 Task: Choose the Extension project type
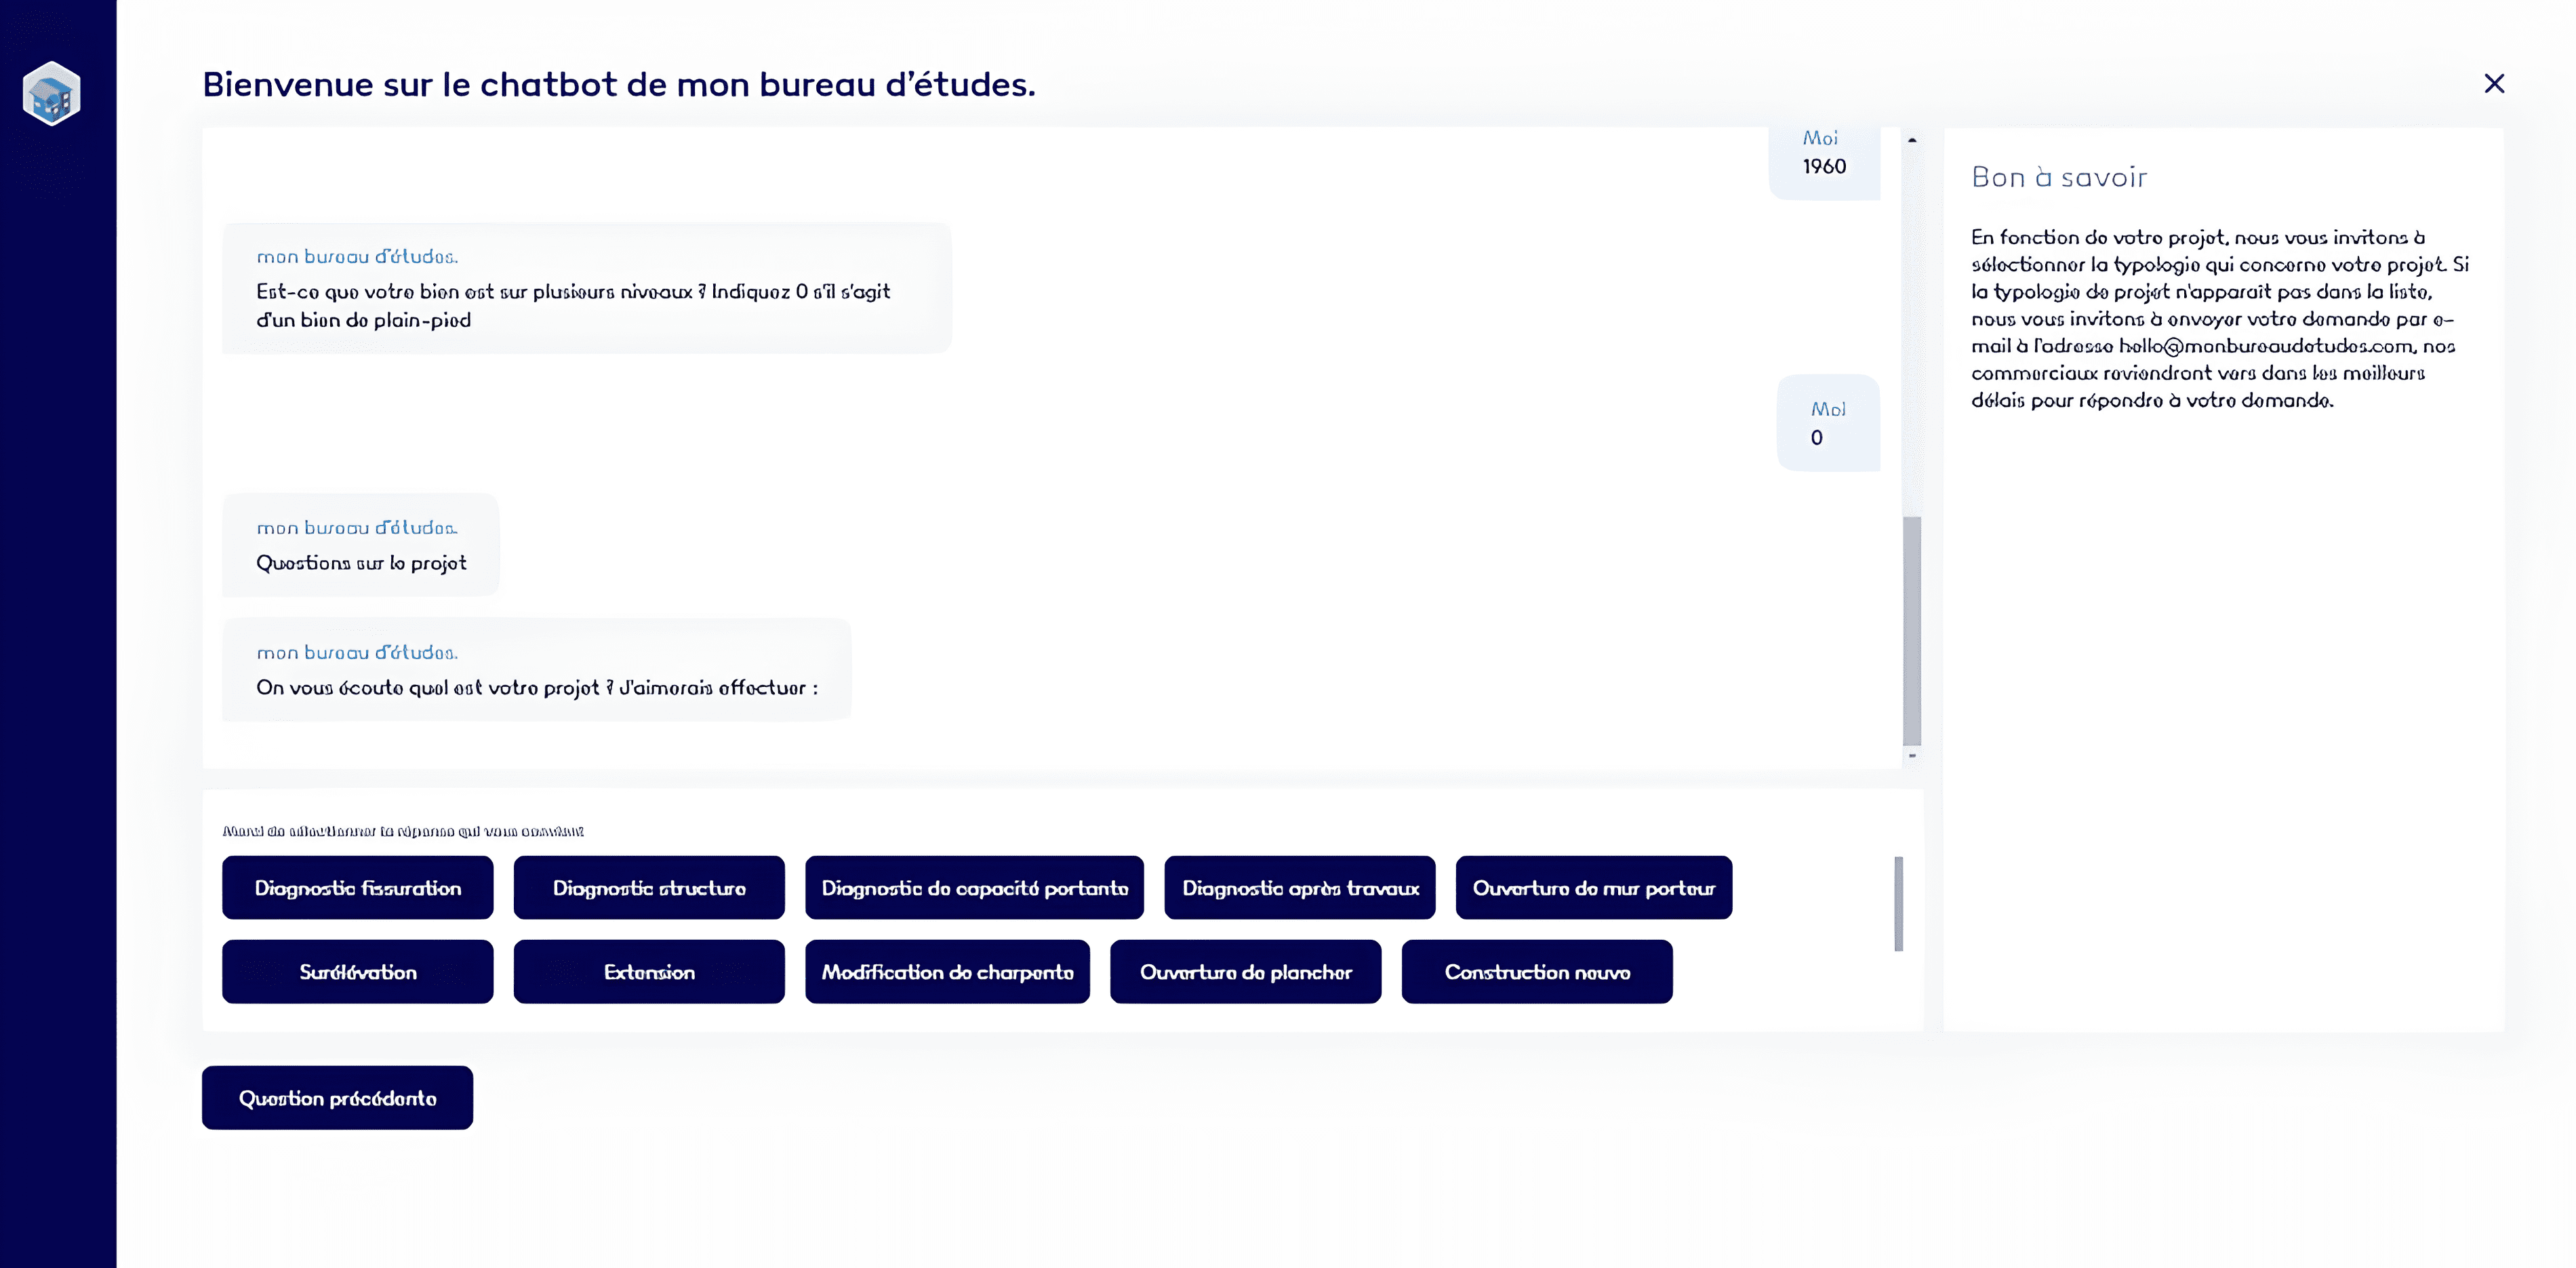tap(649, 972)
